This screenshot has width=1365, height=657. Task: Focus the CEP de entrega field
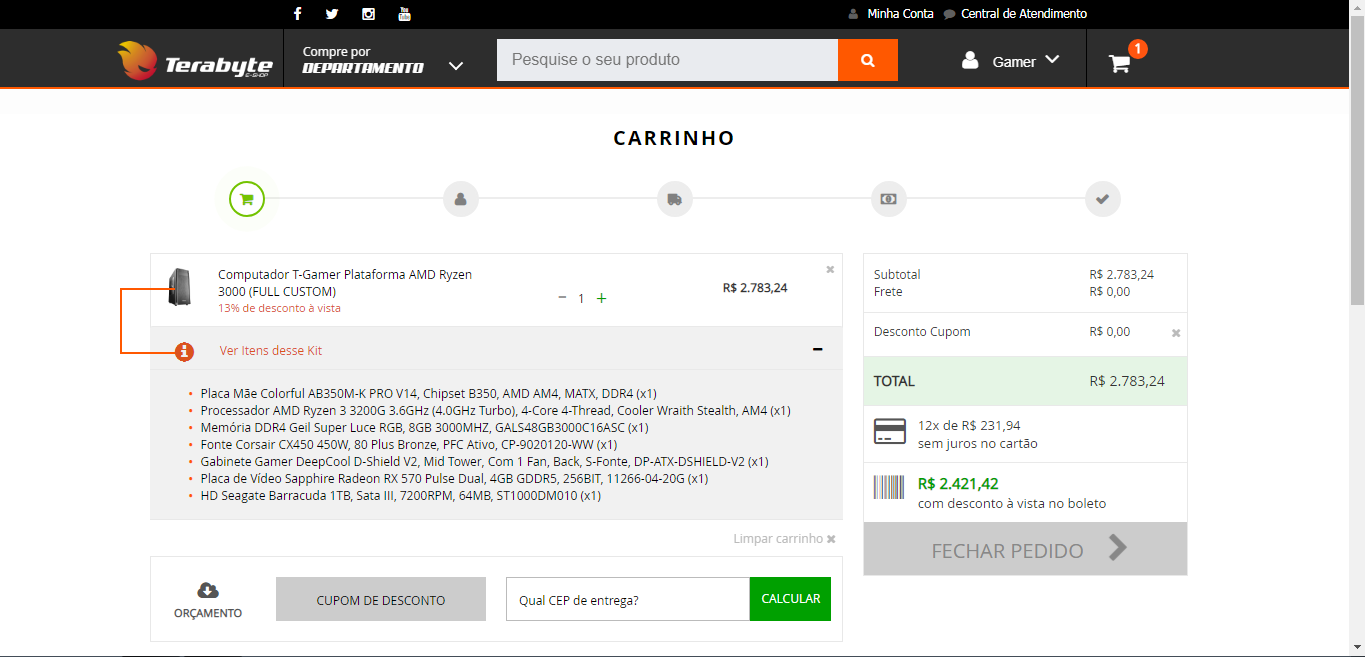[628, 599]
